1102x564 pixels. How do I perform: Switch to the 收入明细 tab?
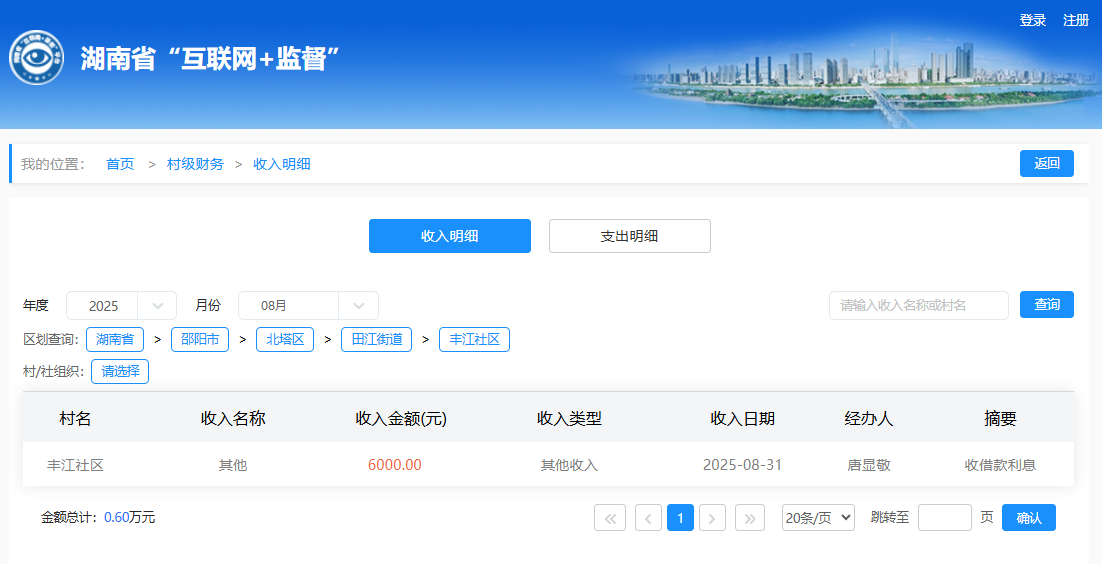449,236
